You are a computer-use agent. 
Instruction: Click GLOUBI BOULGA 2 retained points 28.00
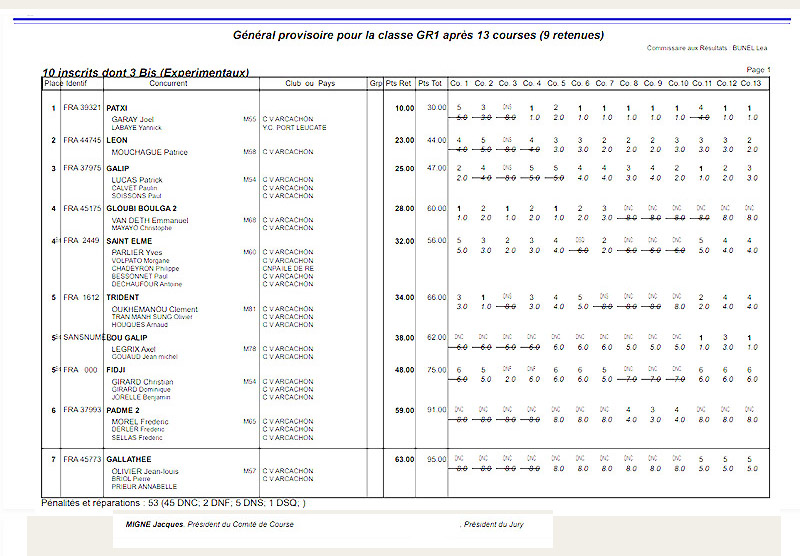click(x=405, y=209)
